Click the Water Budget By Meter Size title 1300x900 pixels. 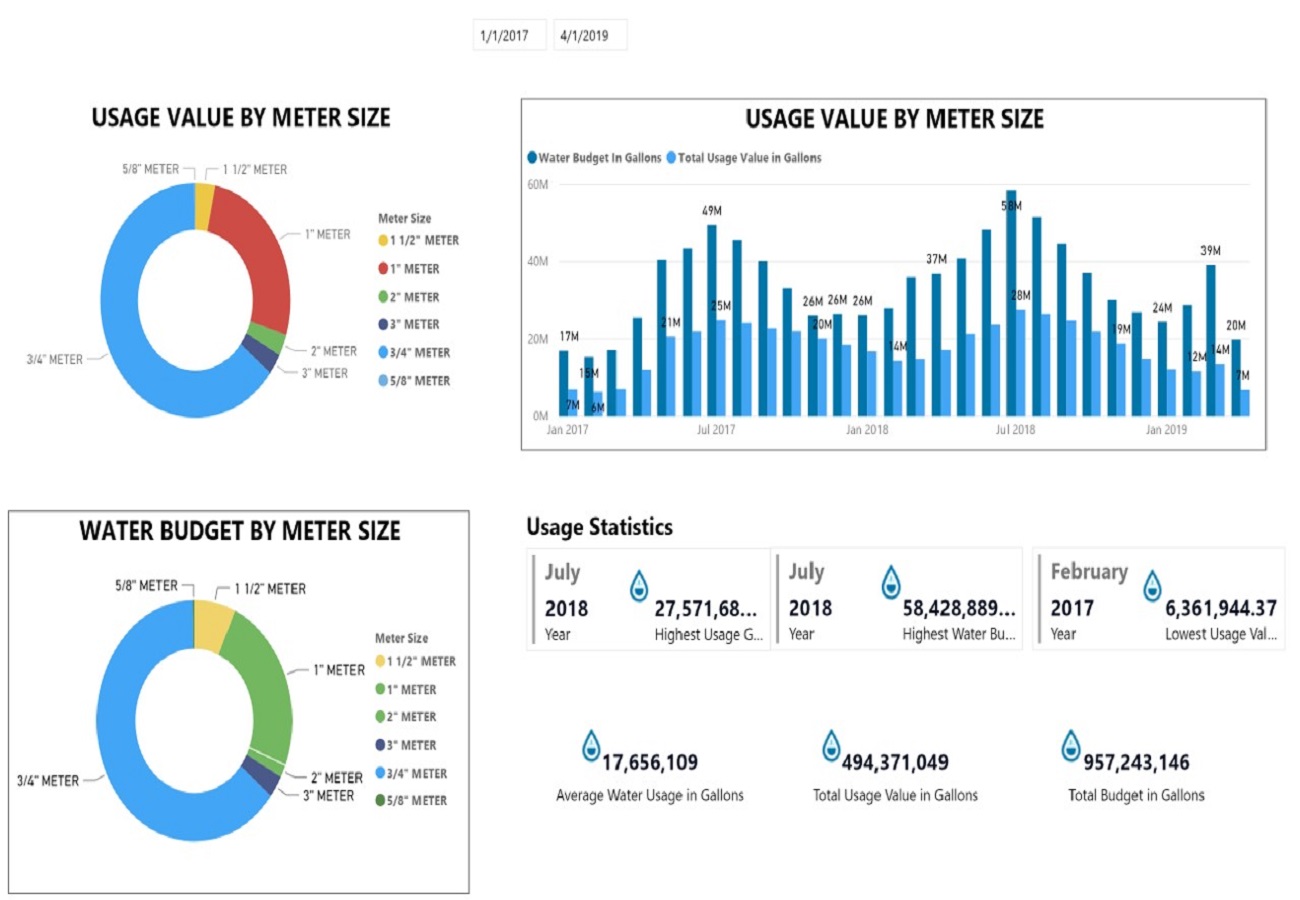[239, 532]
